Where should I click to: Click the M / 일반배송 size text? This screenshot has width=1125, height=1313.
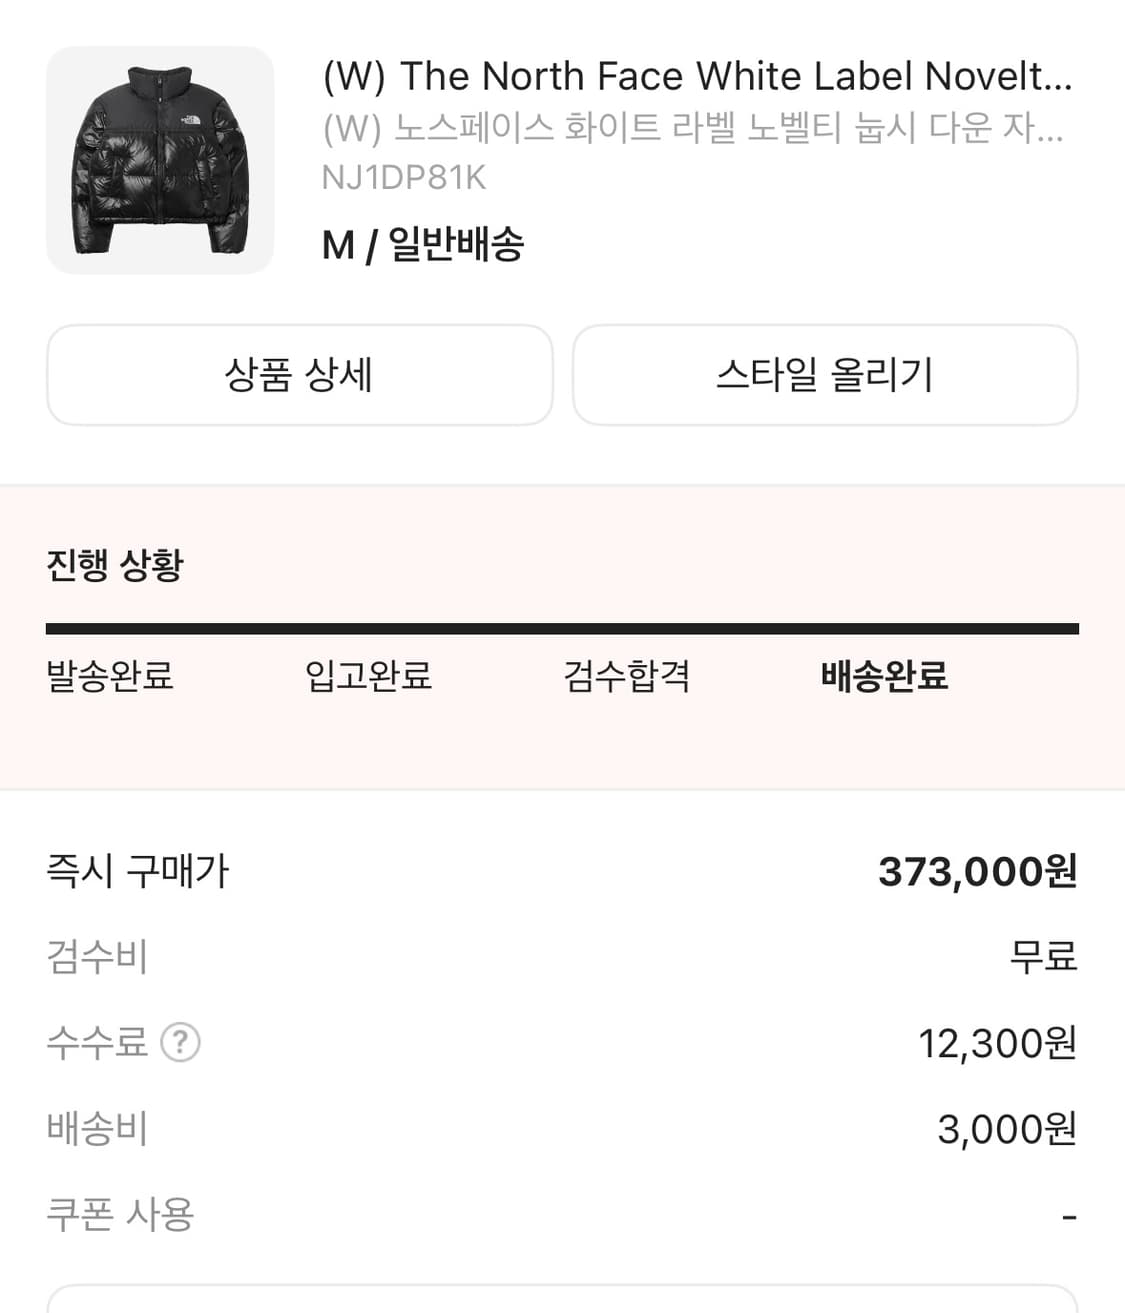[423, 244]
